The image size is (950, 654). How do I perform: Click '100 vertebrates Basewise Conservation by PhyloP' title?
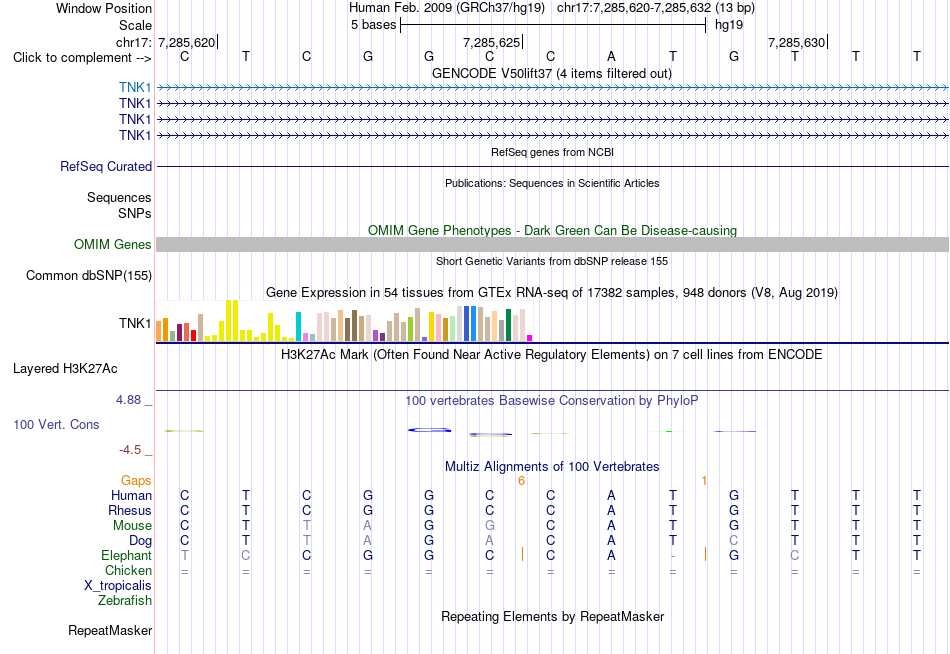(551, 401)
